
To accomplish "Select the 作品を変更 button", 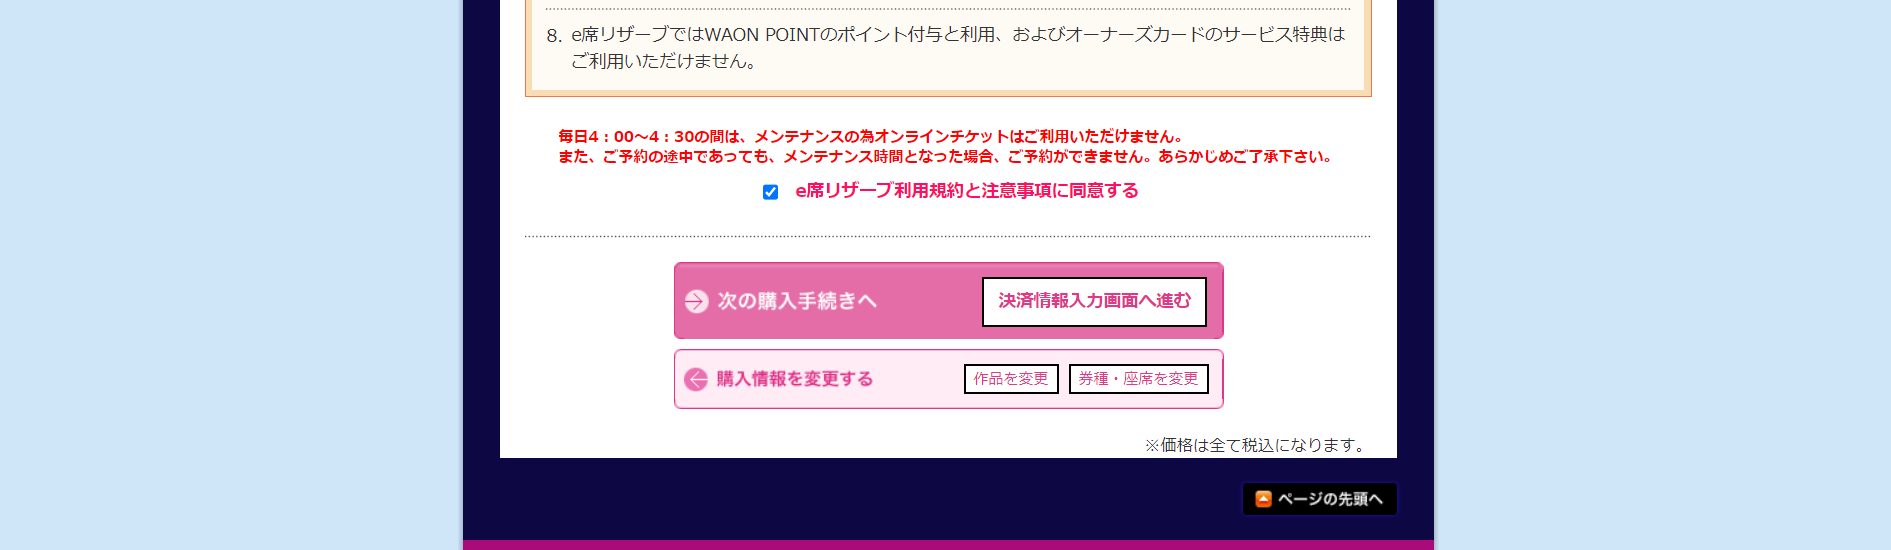I will pyautogui.click(x=1011, y=379).
